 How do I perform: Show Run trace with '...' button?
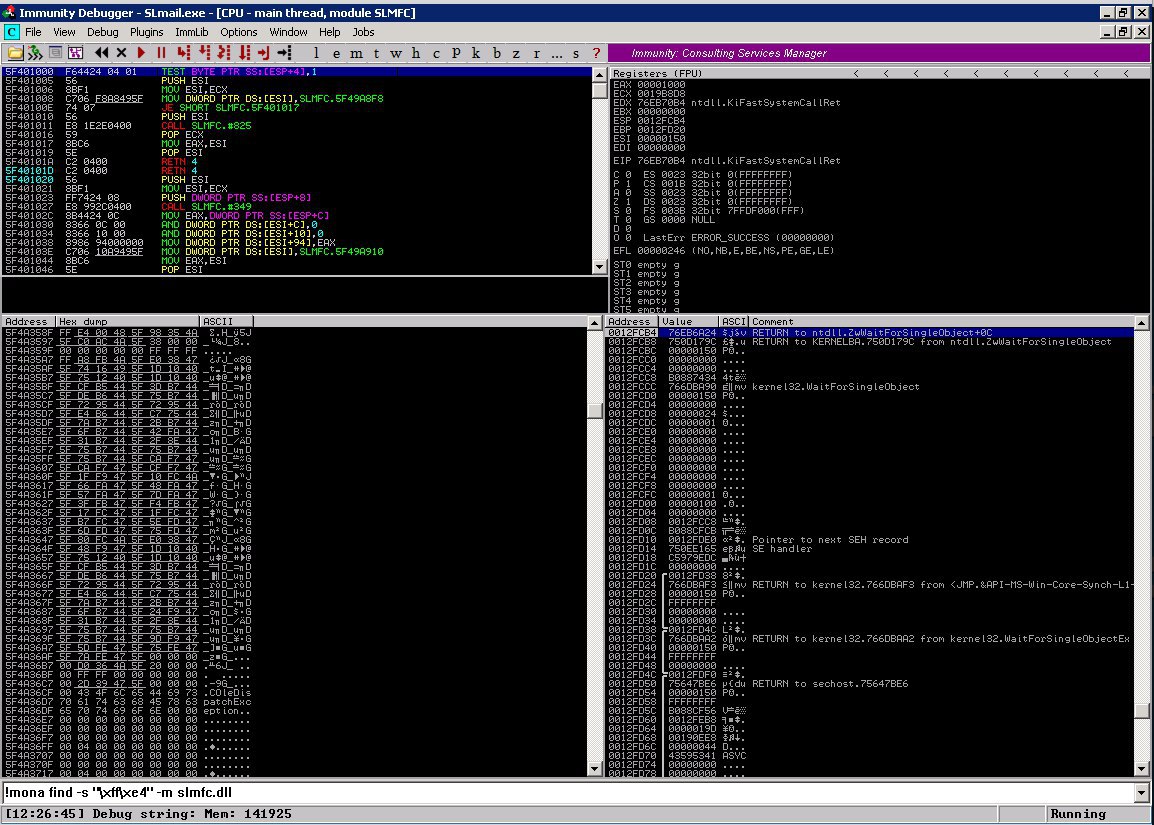tap(556, 53)
